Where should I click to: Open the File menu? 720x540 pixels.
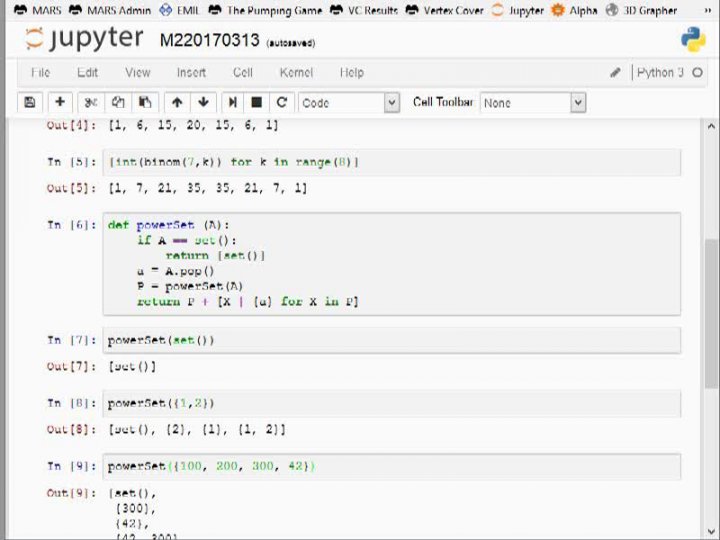tap(40, 73)
